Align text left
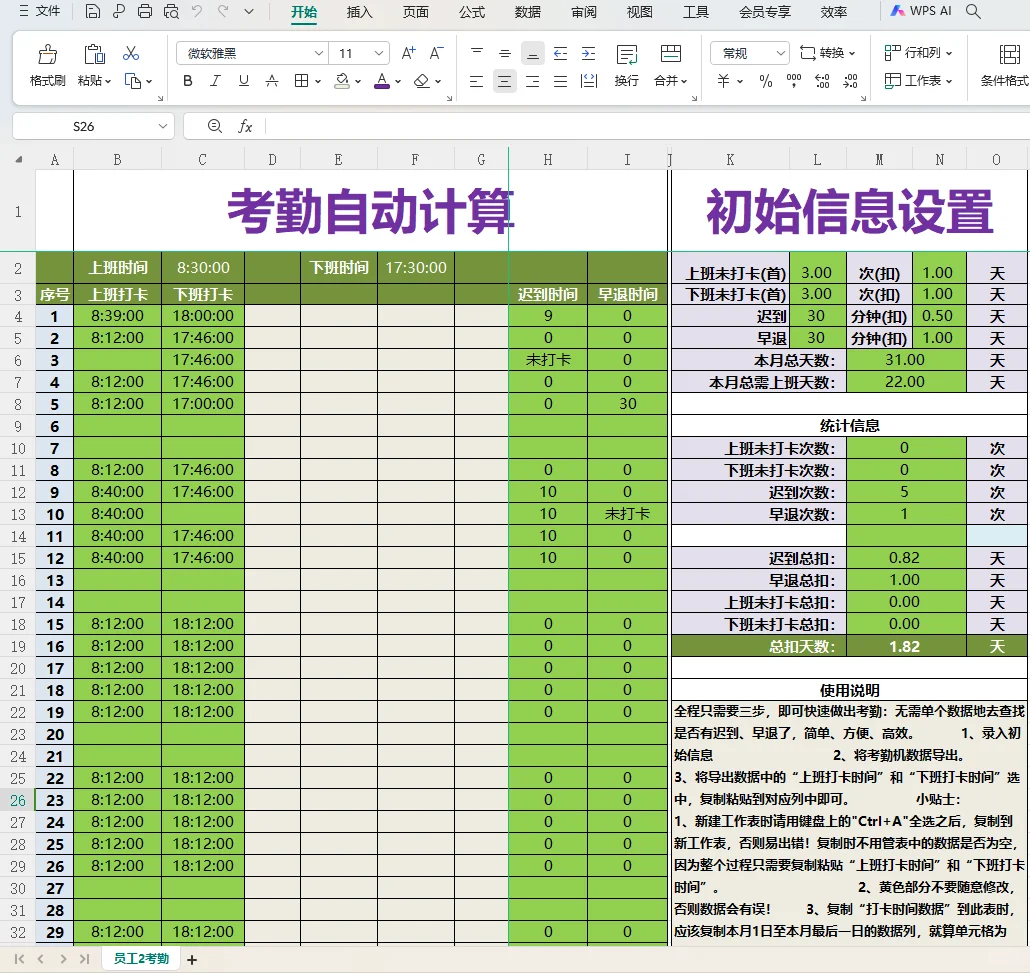The image size is (1030, 973). pyautogui.click(x=477, y=81)
